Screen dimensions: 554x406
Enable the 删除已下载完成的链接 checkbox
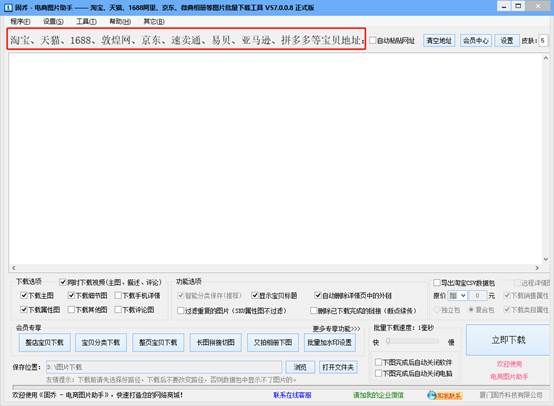tap(313, 311)
